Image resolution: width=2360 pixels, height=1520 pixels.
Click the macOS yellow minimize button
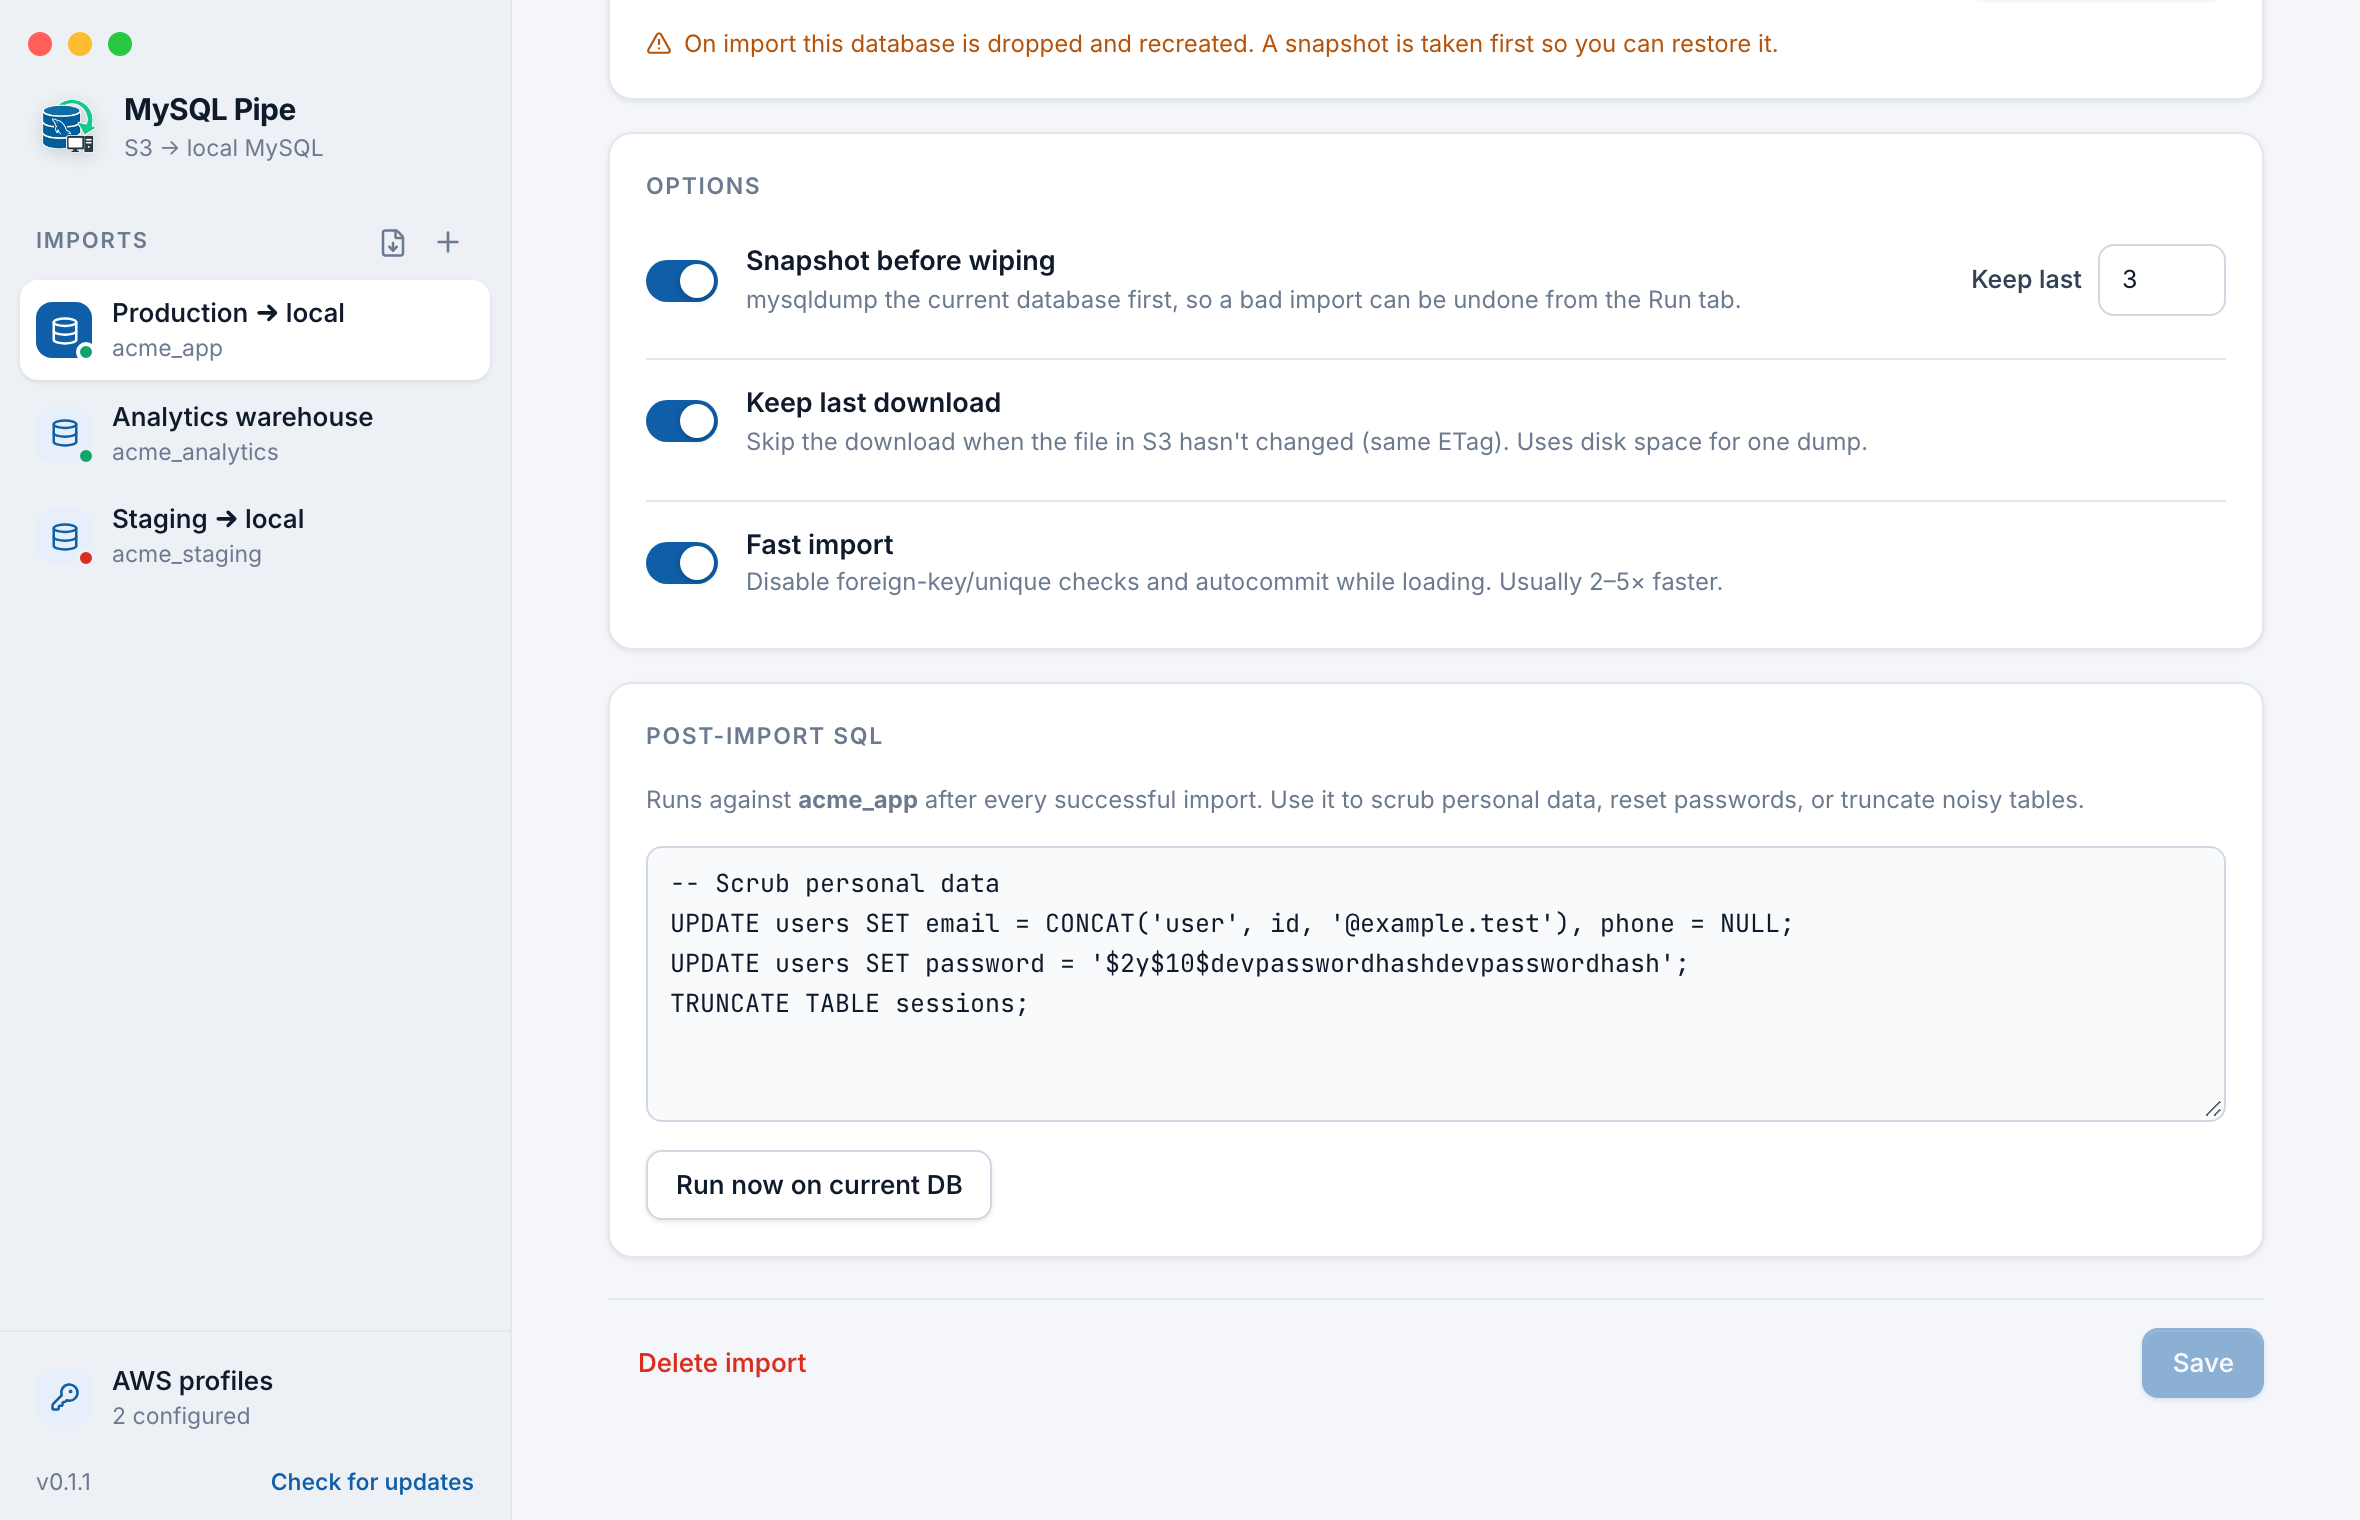(80, 44)
